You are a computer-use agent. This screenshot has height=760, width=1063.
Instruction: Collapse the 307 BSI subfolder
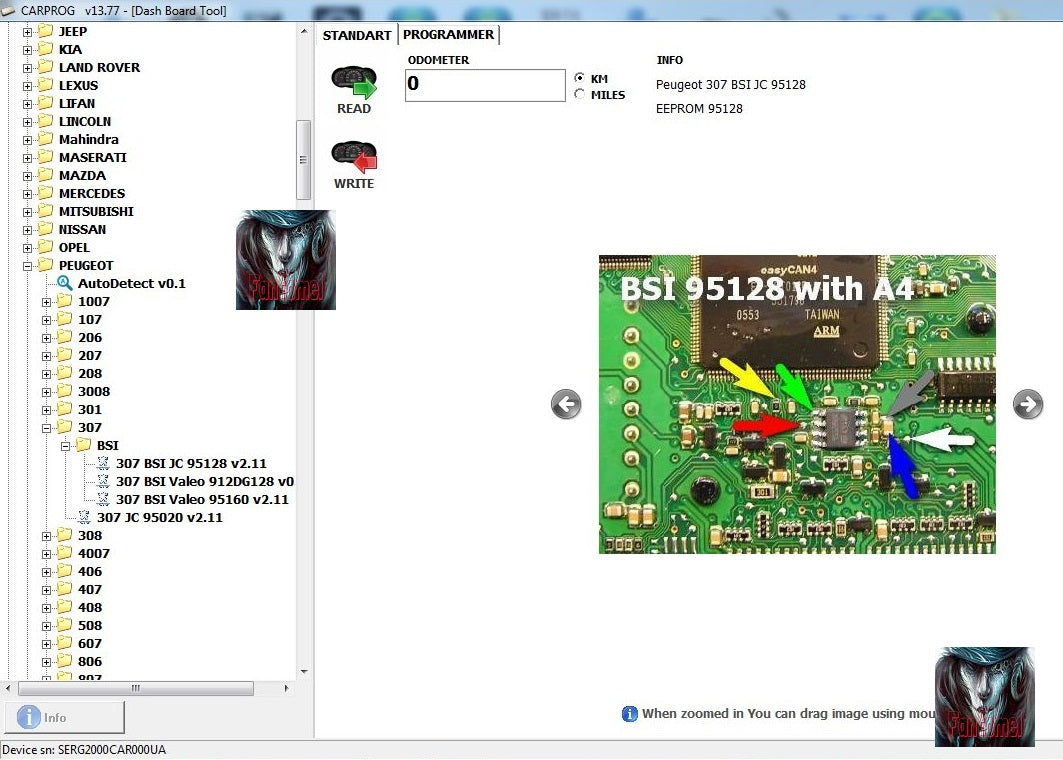click(x=65, y=446)
